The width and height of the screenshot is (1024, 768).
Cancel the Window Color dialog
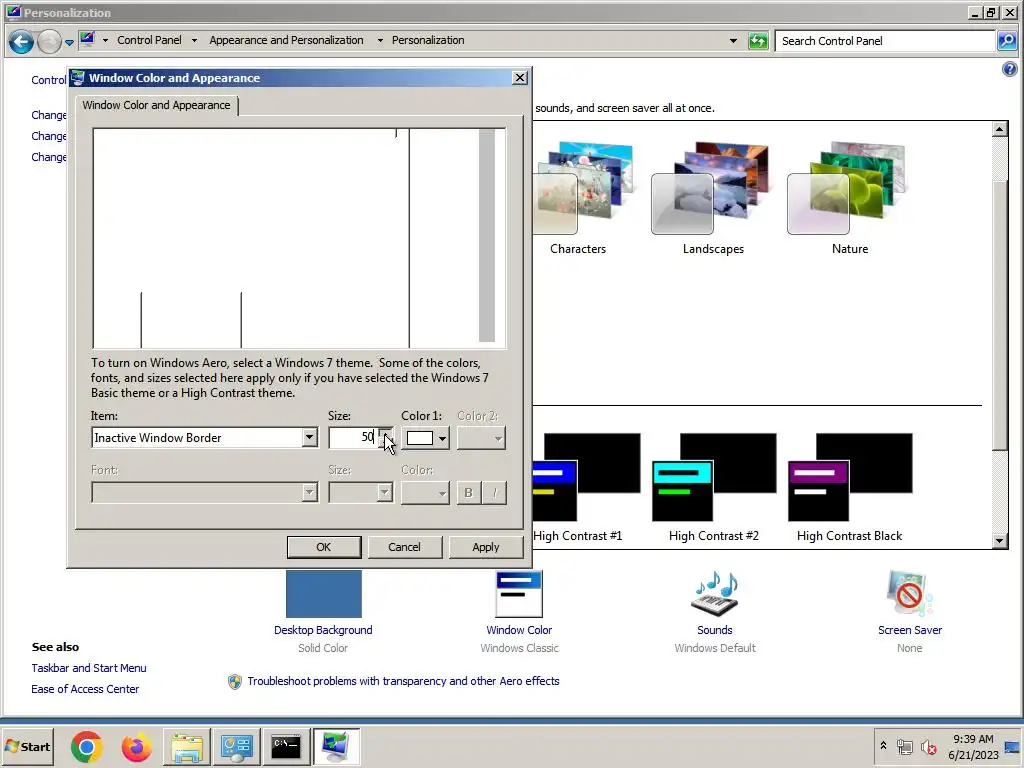(404, 547)
